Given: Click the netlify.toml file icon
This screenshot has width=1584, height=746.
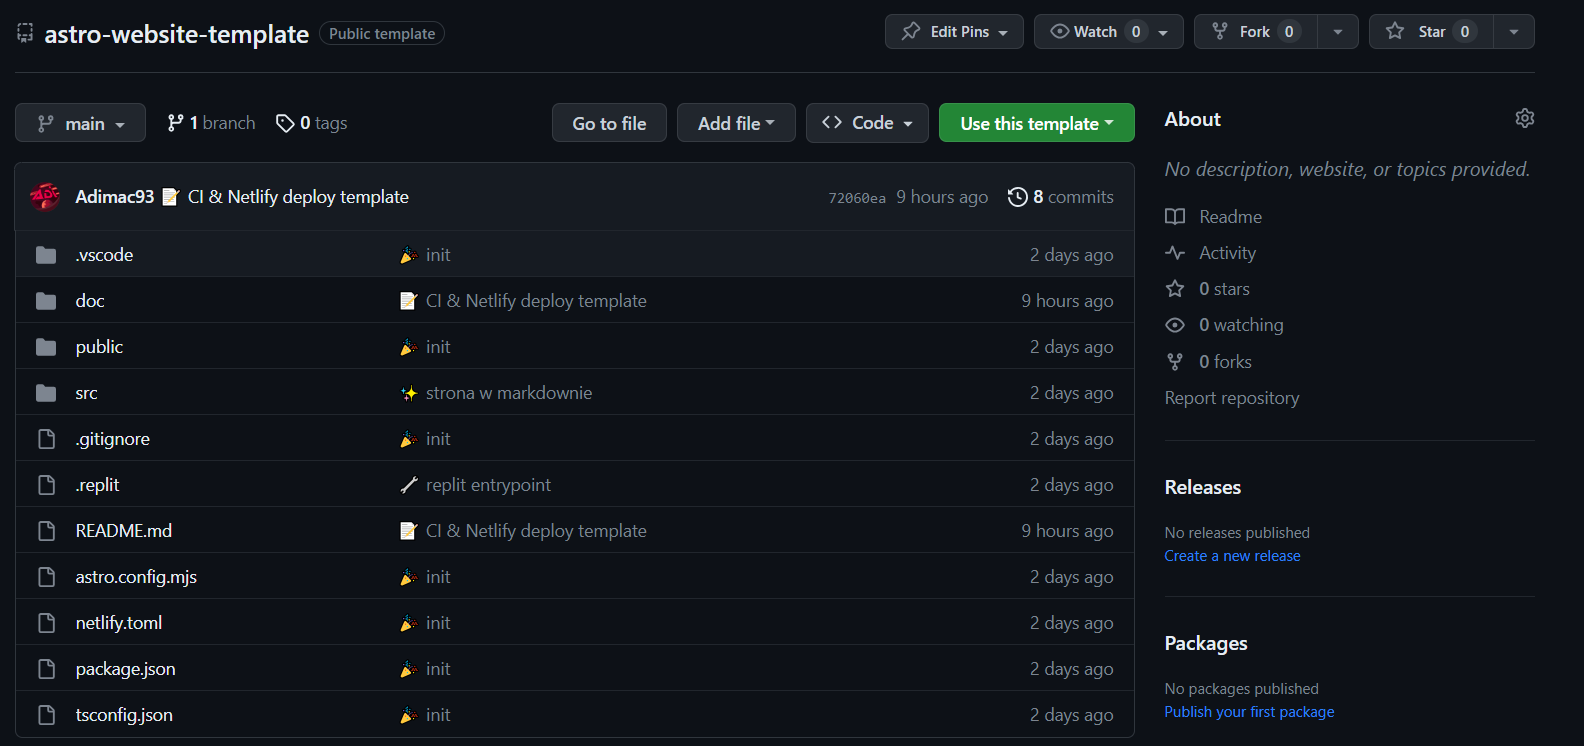Looking at the screenshot, I should coord(46,623).
